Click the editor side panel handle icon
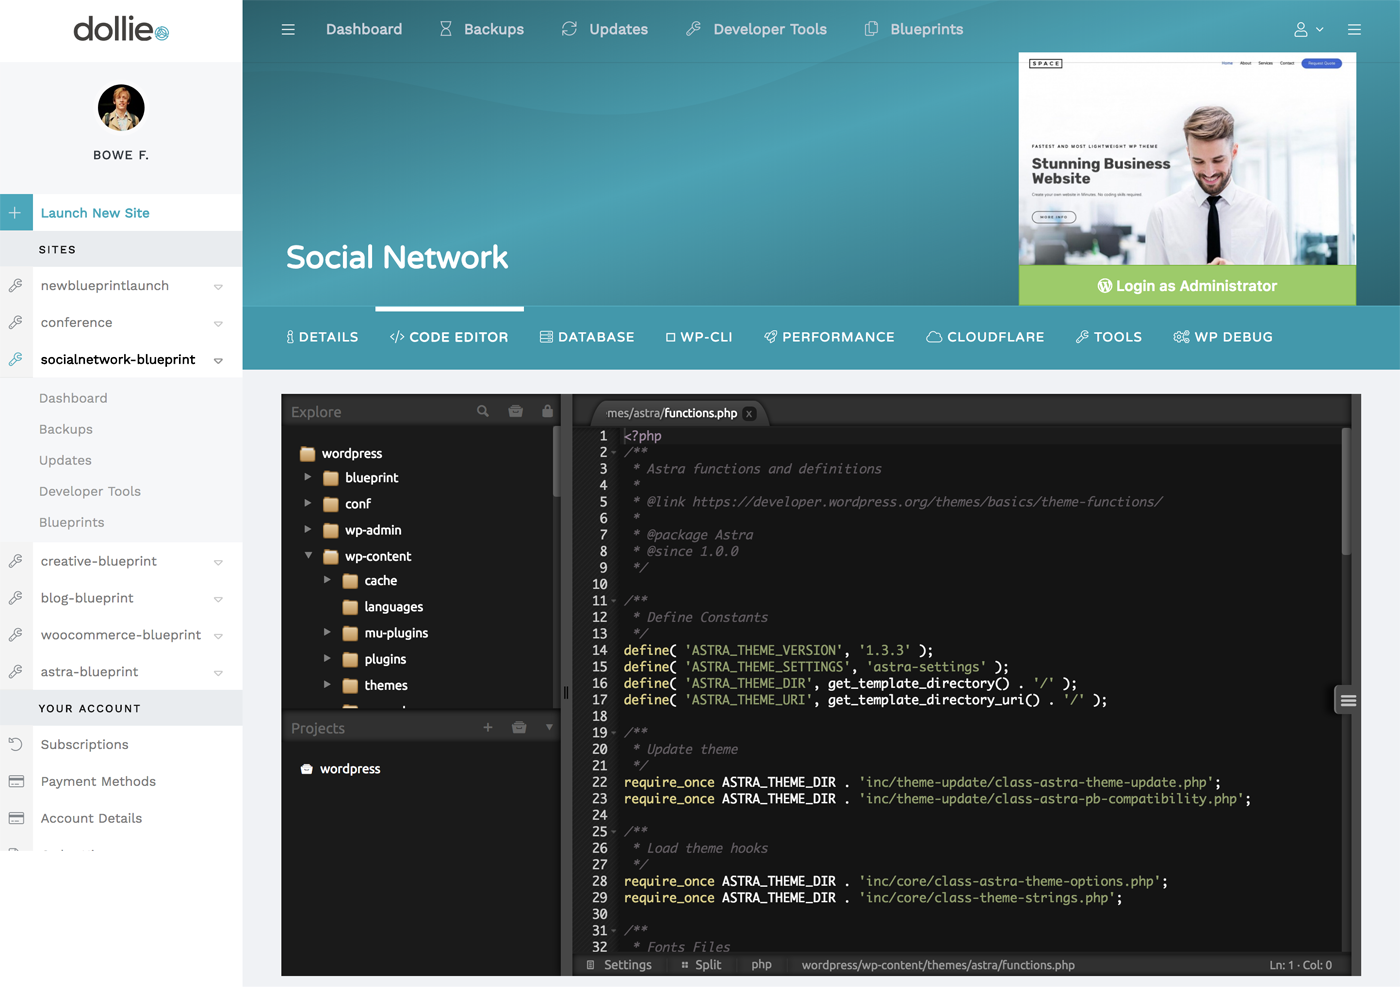This screenshot has width=1400, height=987. (1348, 701)
